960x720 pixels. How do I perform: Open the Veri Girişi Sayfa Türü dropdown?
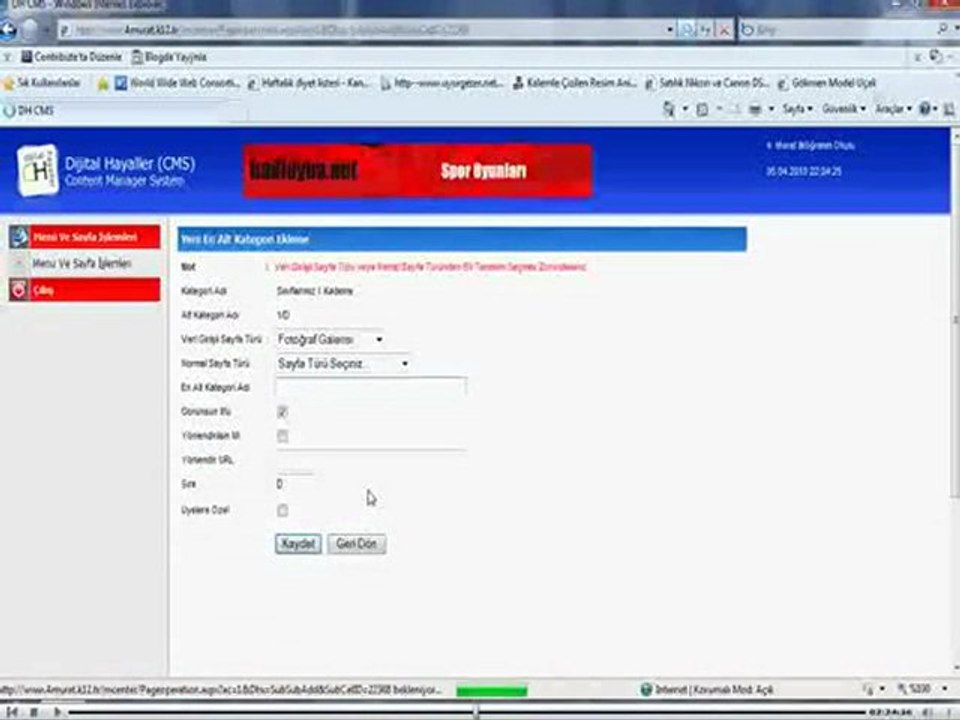(331, 339)
